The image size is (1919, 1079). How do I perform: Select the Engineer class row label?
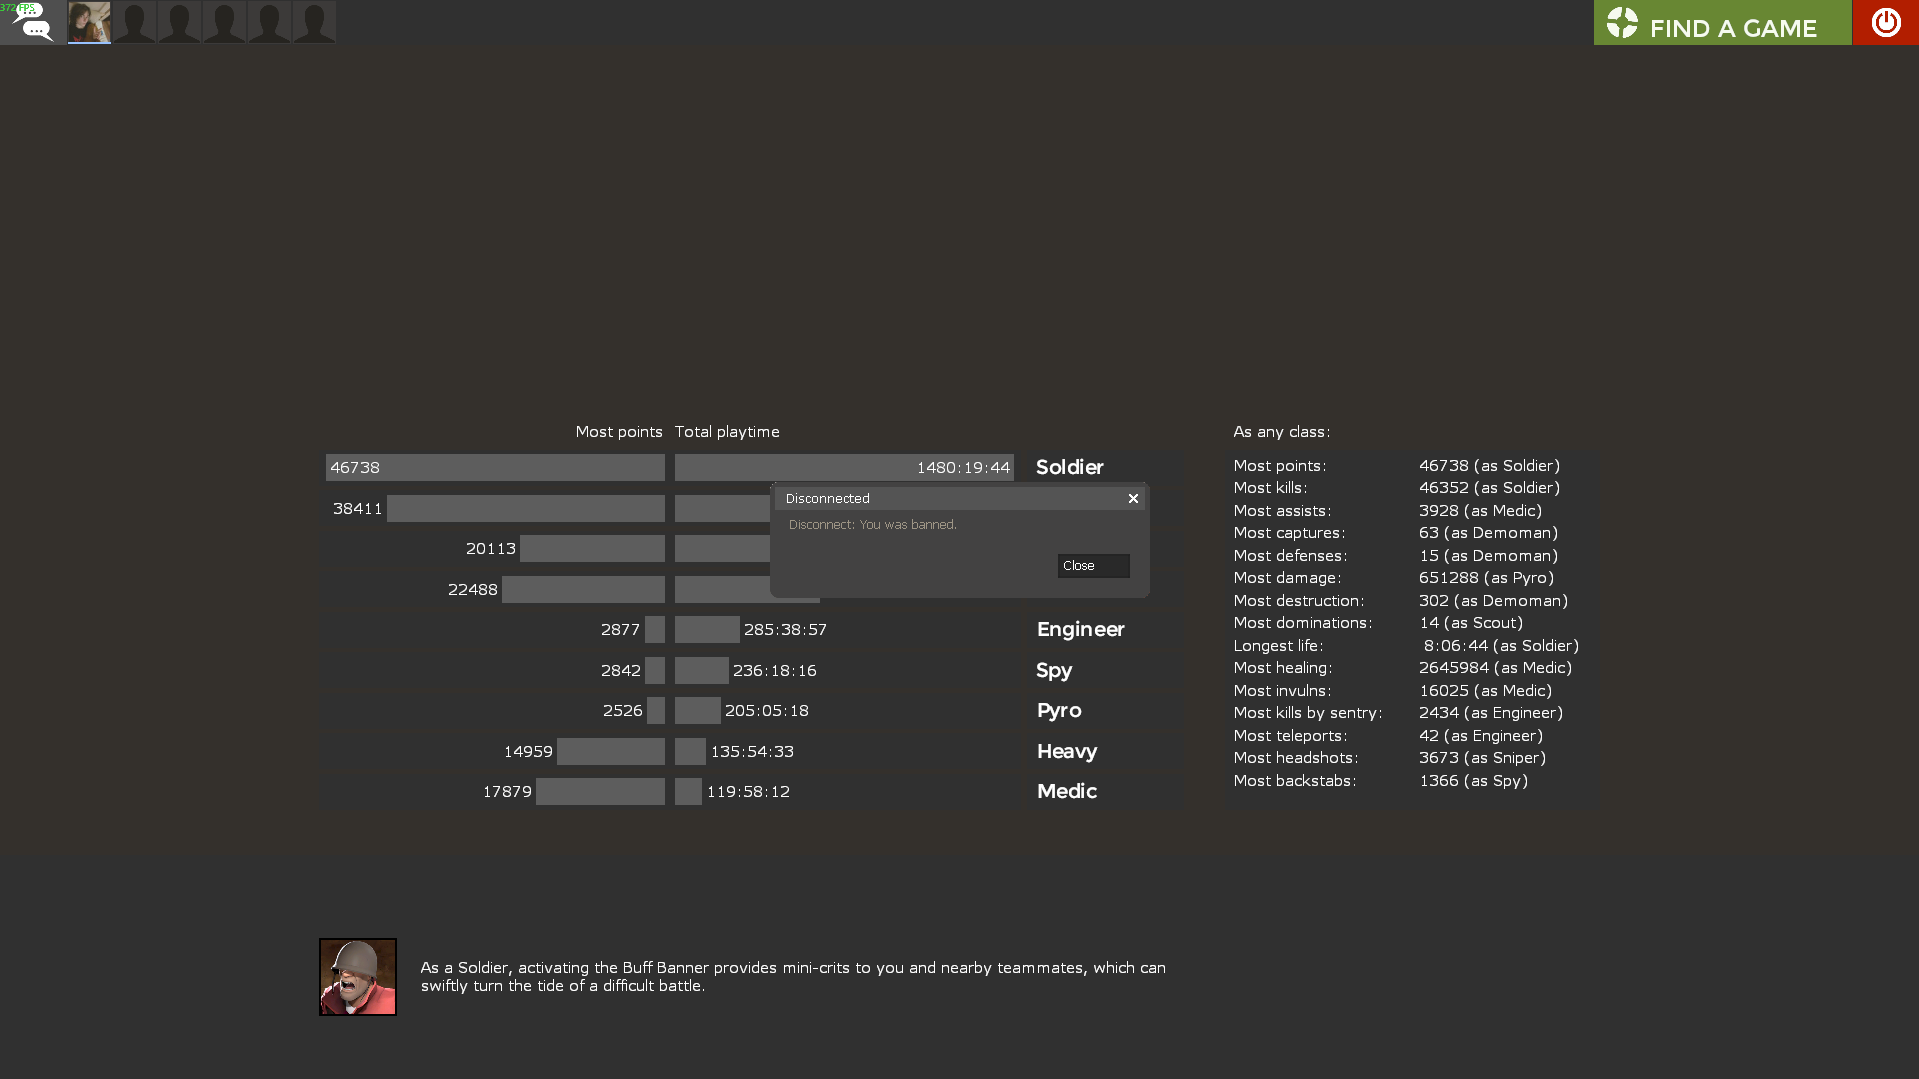pyautogui.click(x=1080, y=629)
